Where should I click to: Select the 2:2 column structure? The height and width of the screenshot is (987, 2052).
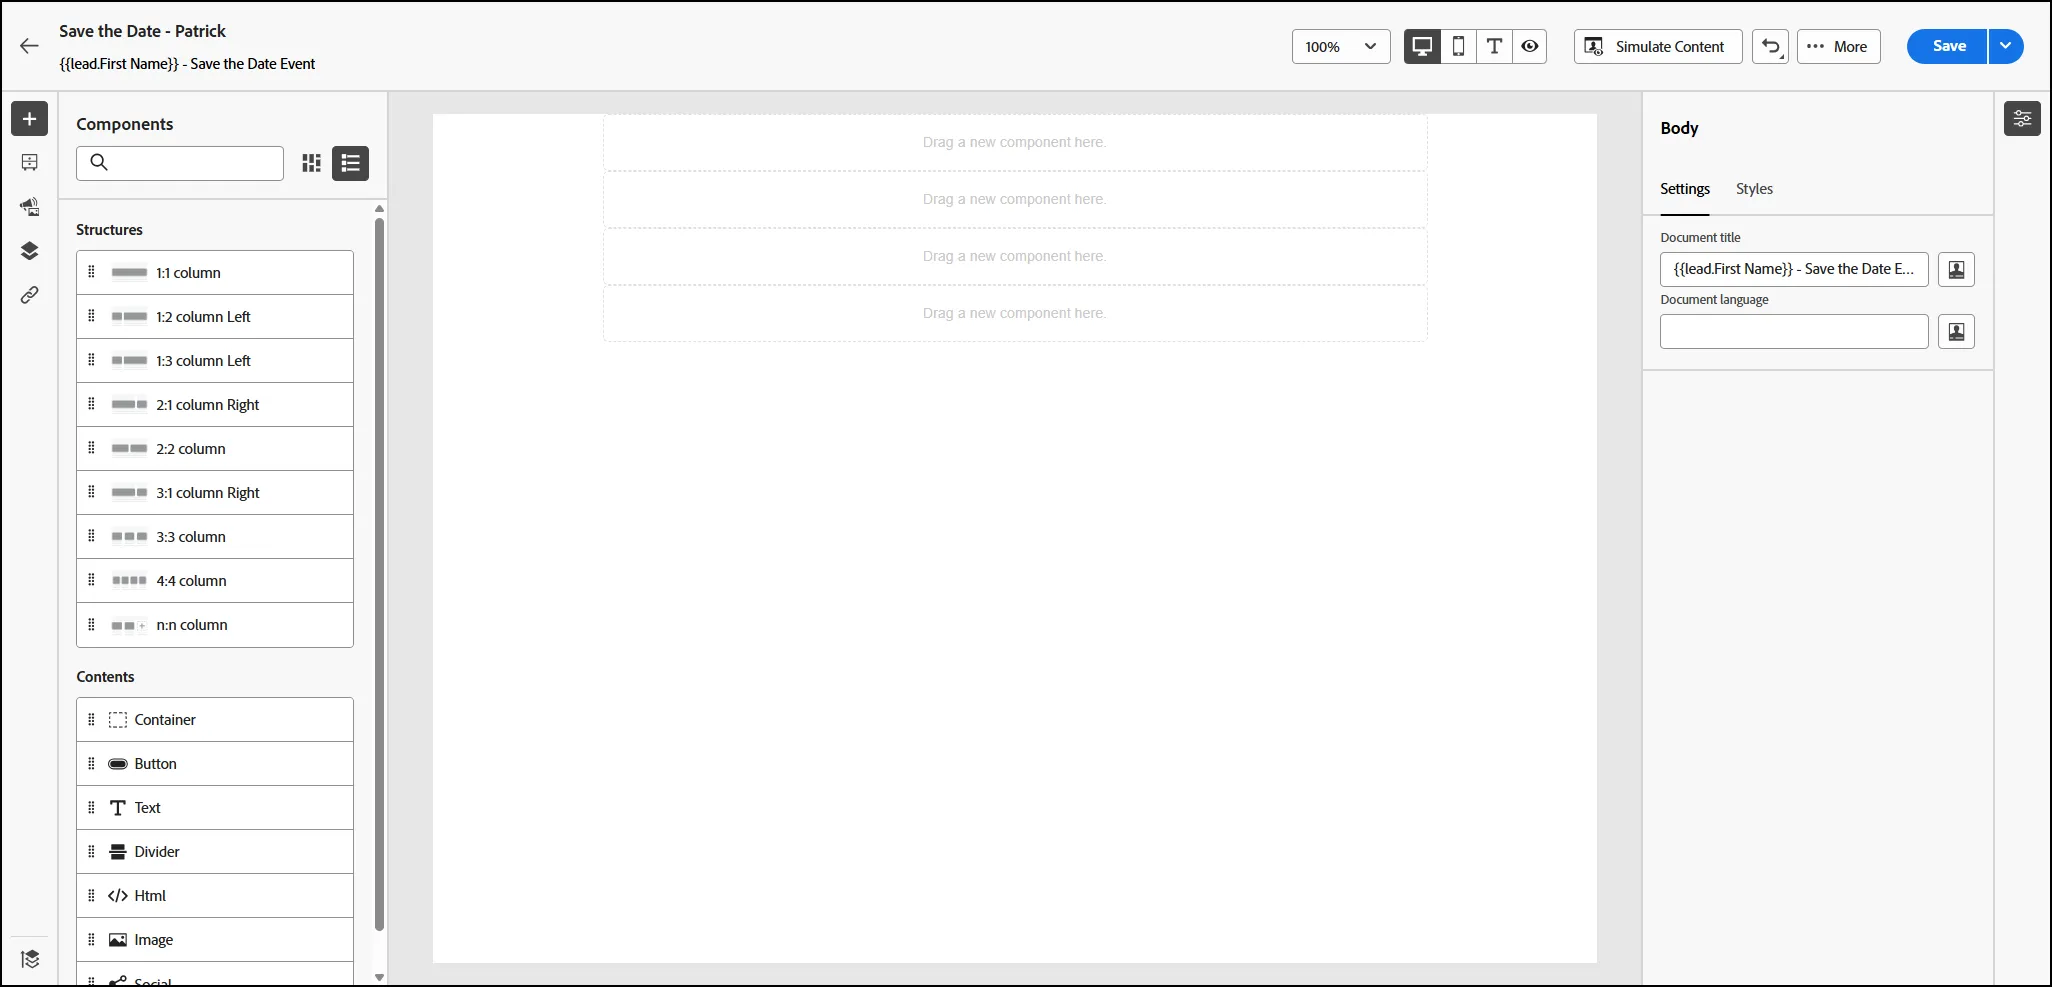pos(215,449)
